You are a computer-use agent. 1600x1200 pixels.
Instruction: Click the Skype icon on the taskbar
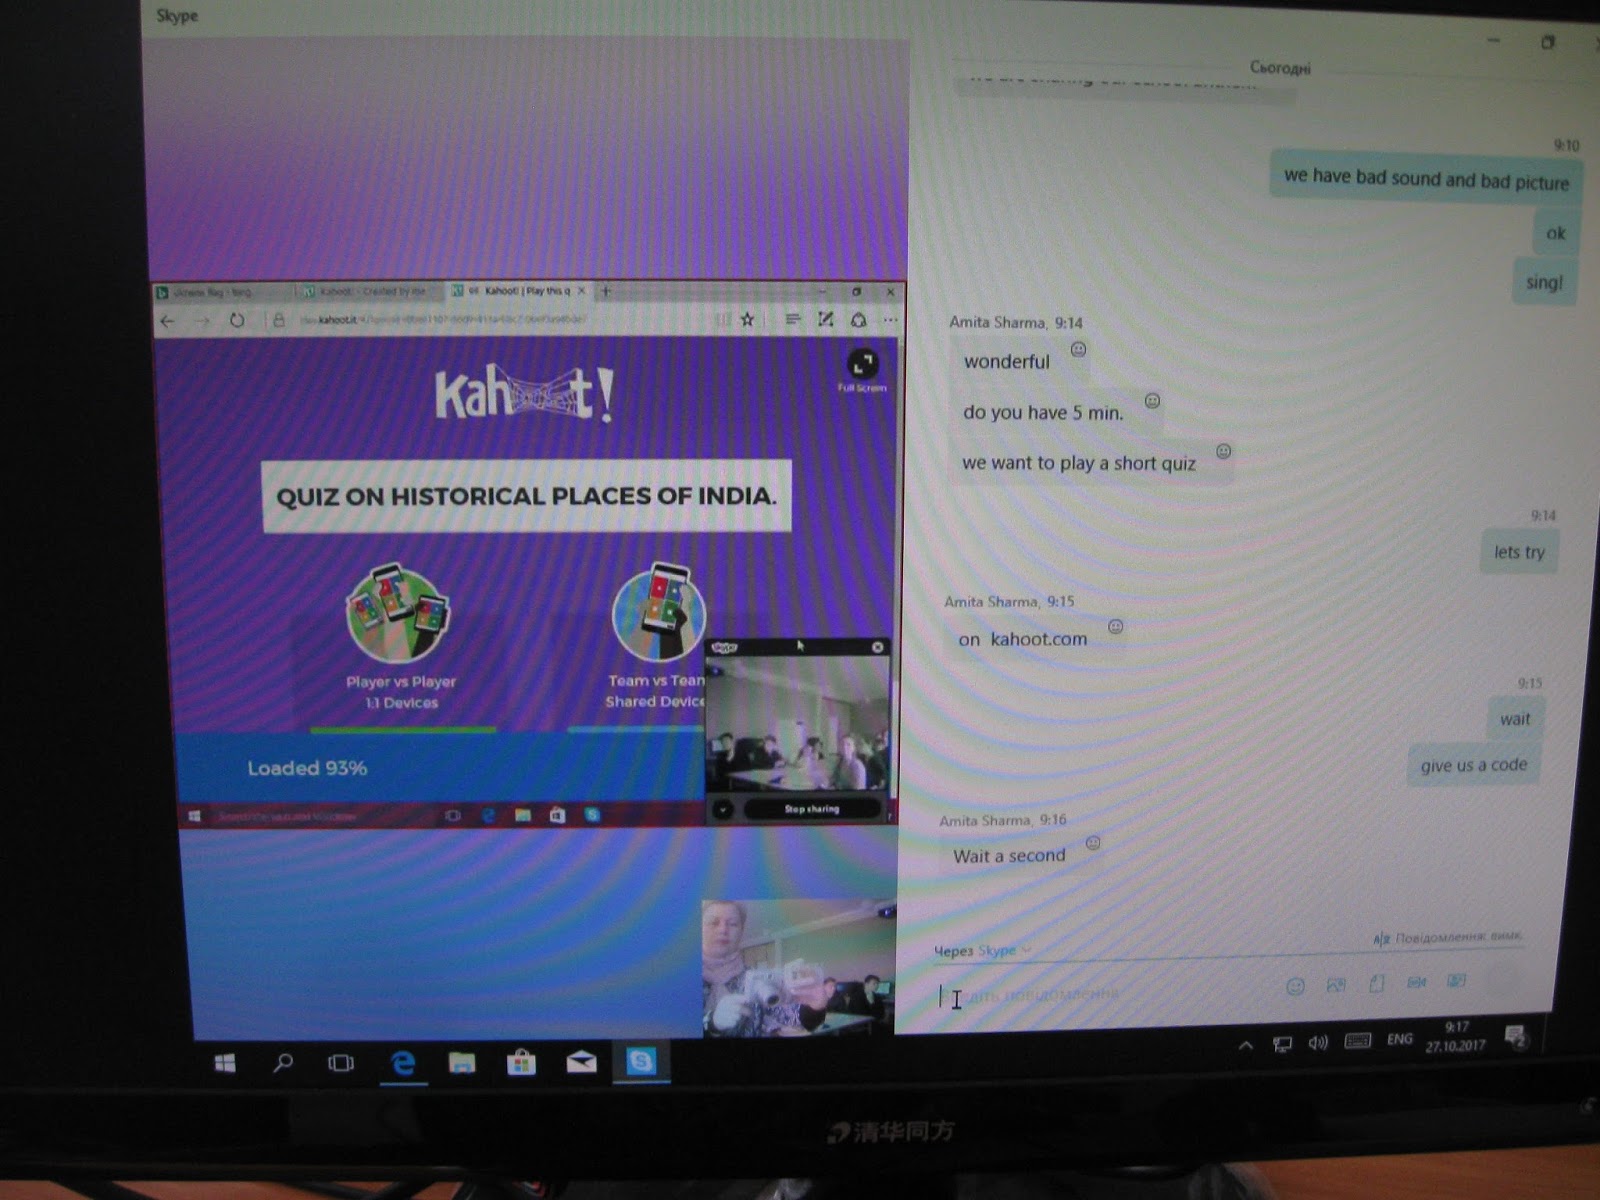point(641,1060)
